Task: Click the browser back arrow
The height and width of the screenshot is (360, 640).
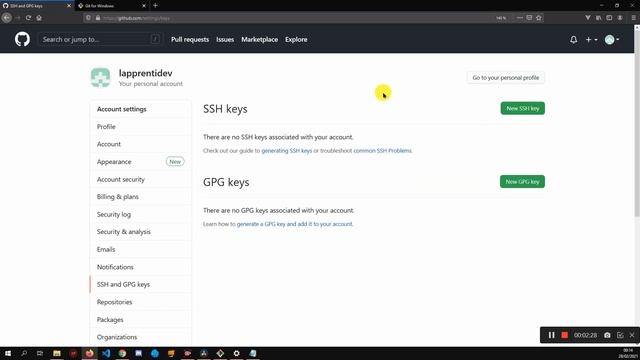Action: coord(7,18)
